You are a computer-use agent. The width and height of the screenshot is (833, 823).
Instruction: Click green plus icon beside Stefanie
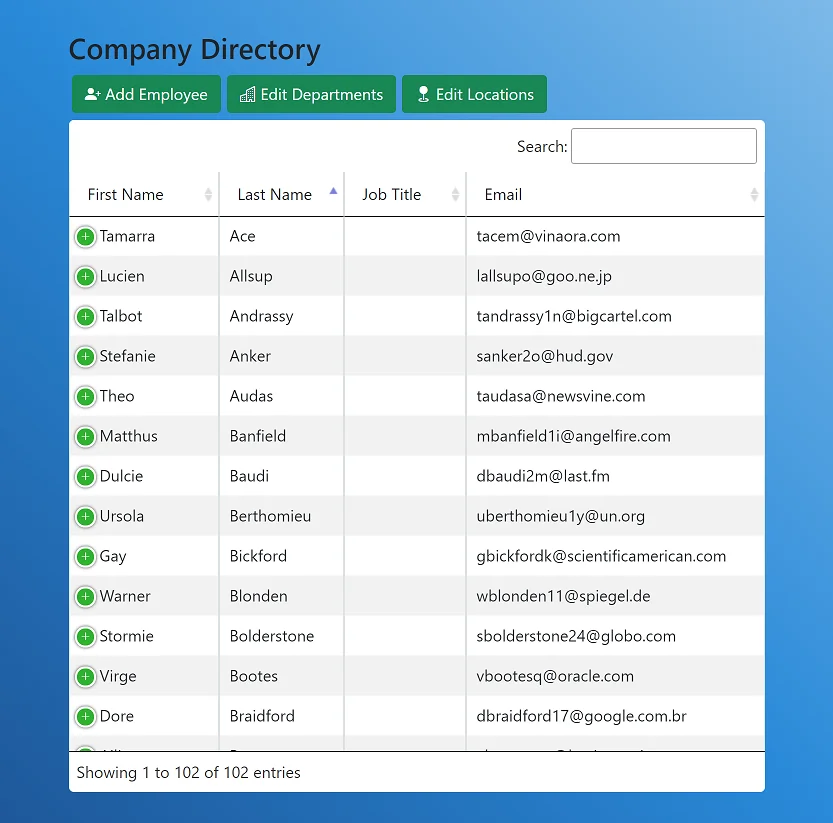click(86, 357)
